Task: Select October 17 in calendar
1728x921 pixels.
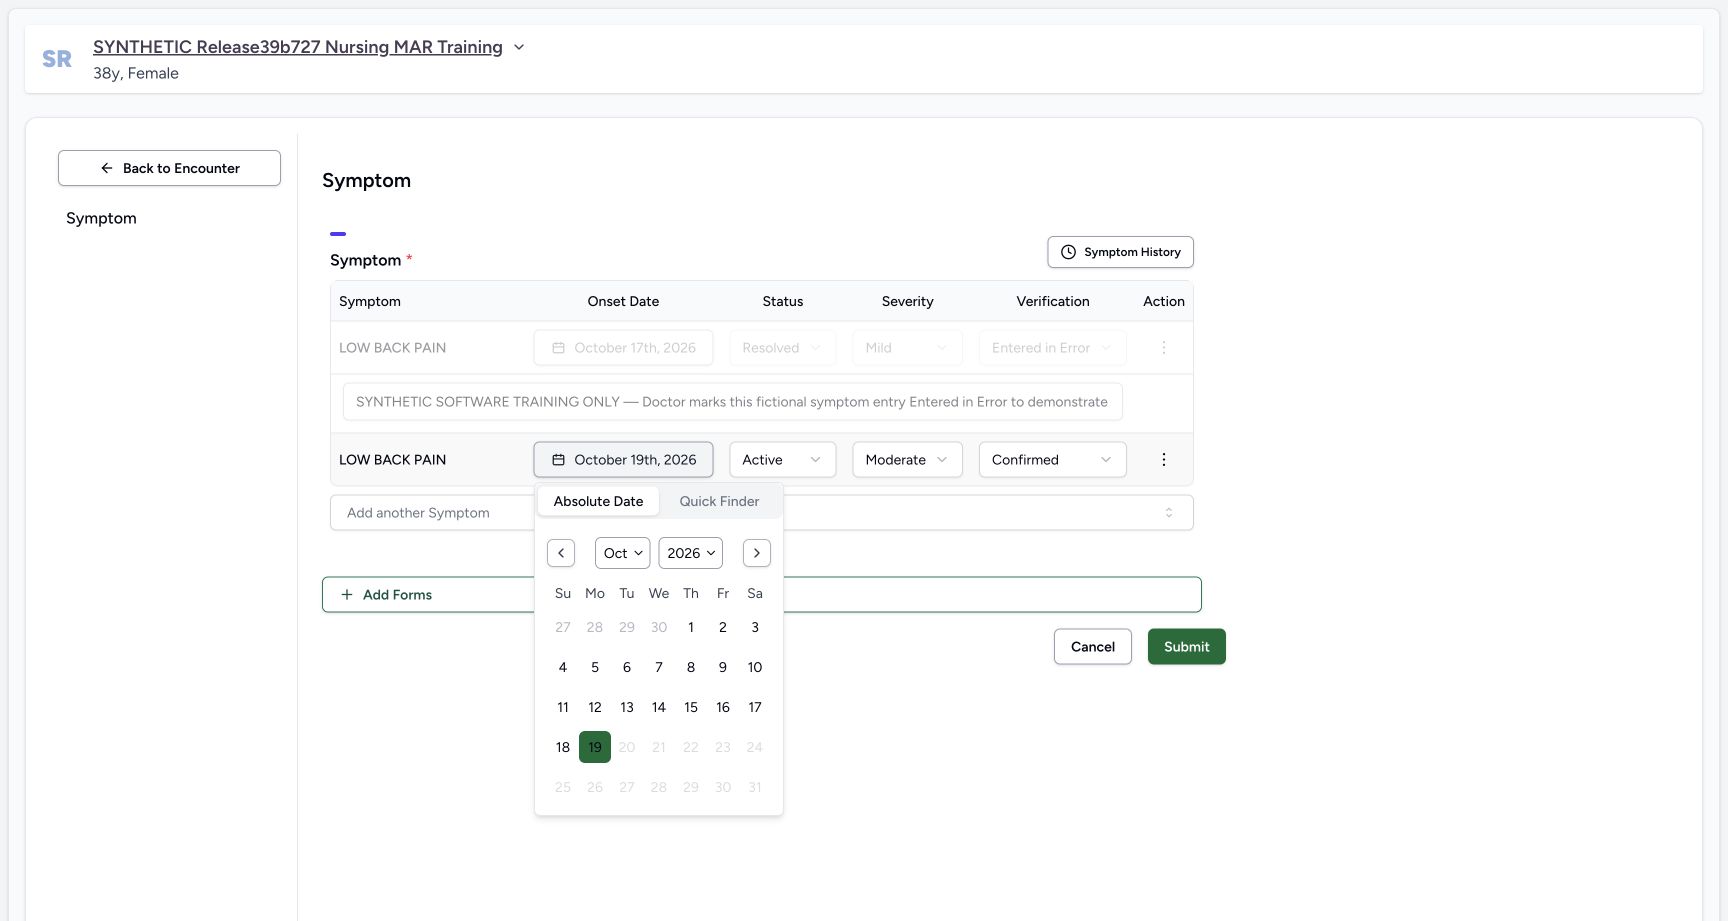Action: [x=755, y=707]
